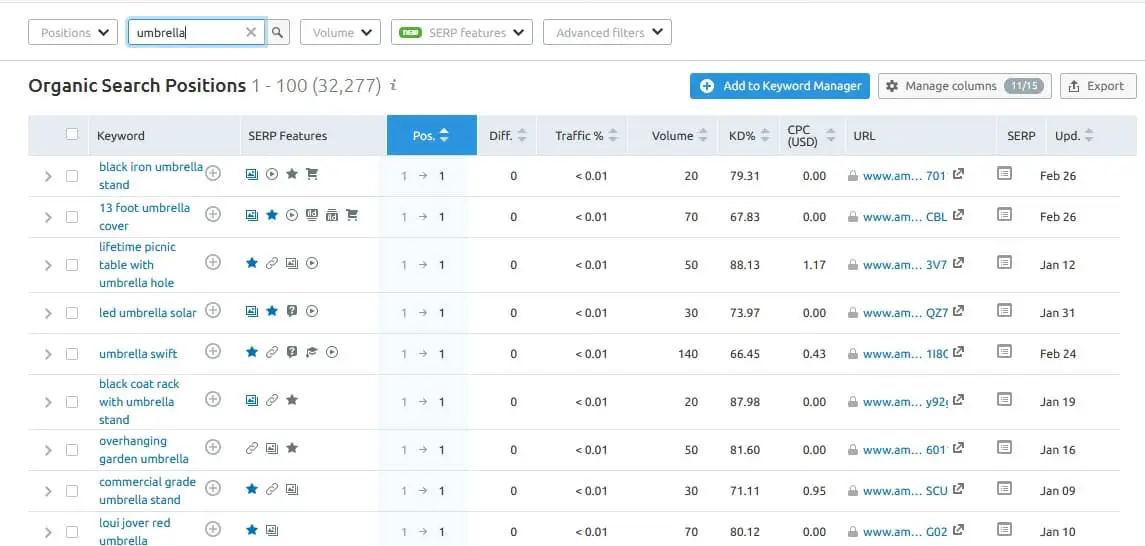This screenshot has height=546, width=1145.
Task: Open external link for 'black iron umbrella stand' URL
Action: pyautogui.click(x=958, y=174)
